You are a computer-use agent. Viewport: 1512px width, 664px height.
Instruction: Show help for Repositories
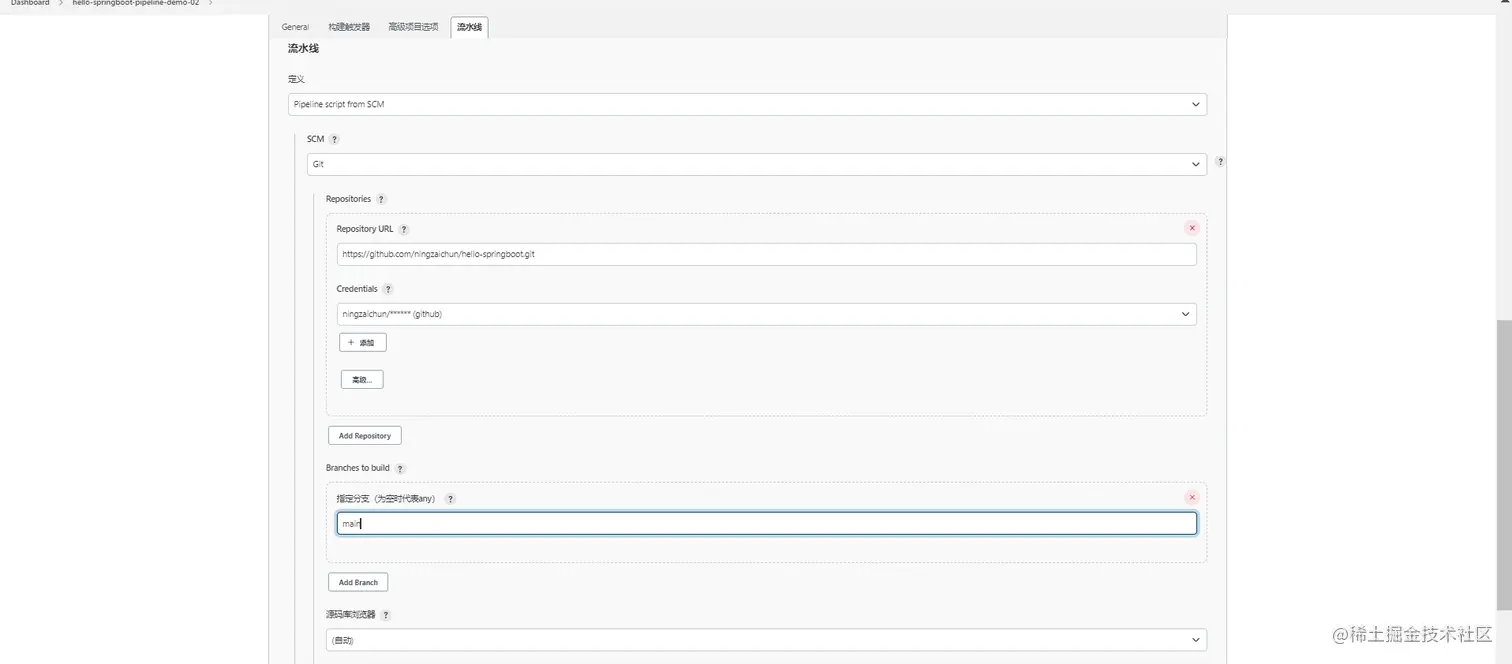tap(381, 199)
